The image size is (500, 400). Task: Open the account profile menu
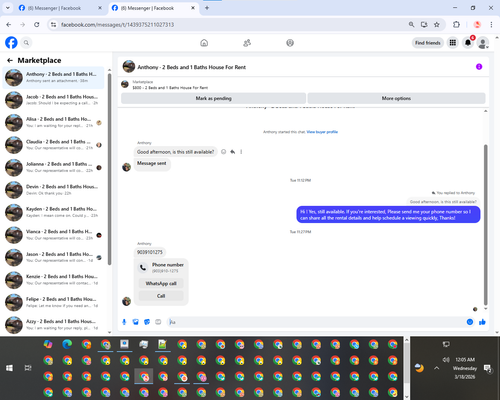(483, 43)
